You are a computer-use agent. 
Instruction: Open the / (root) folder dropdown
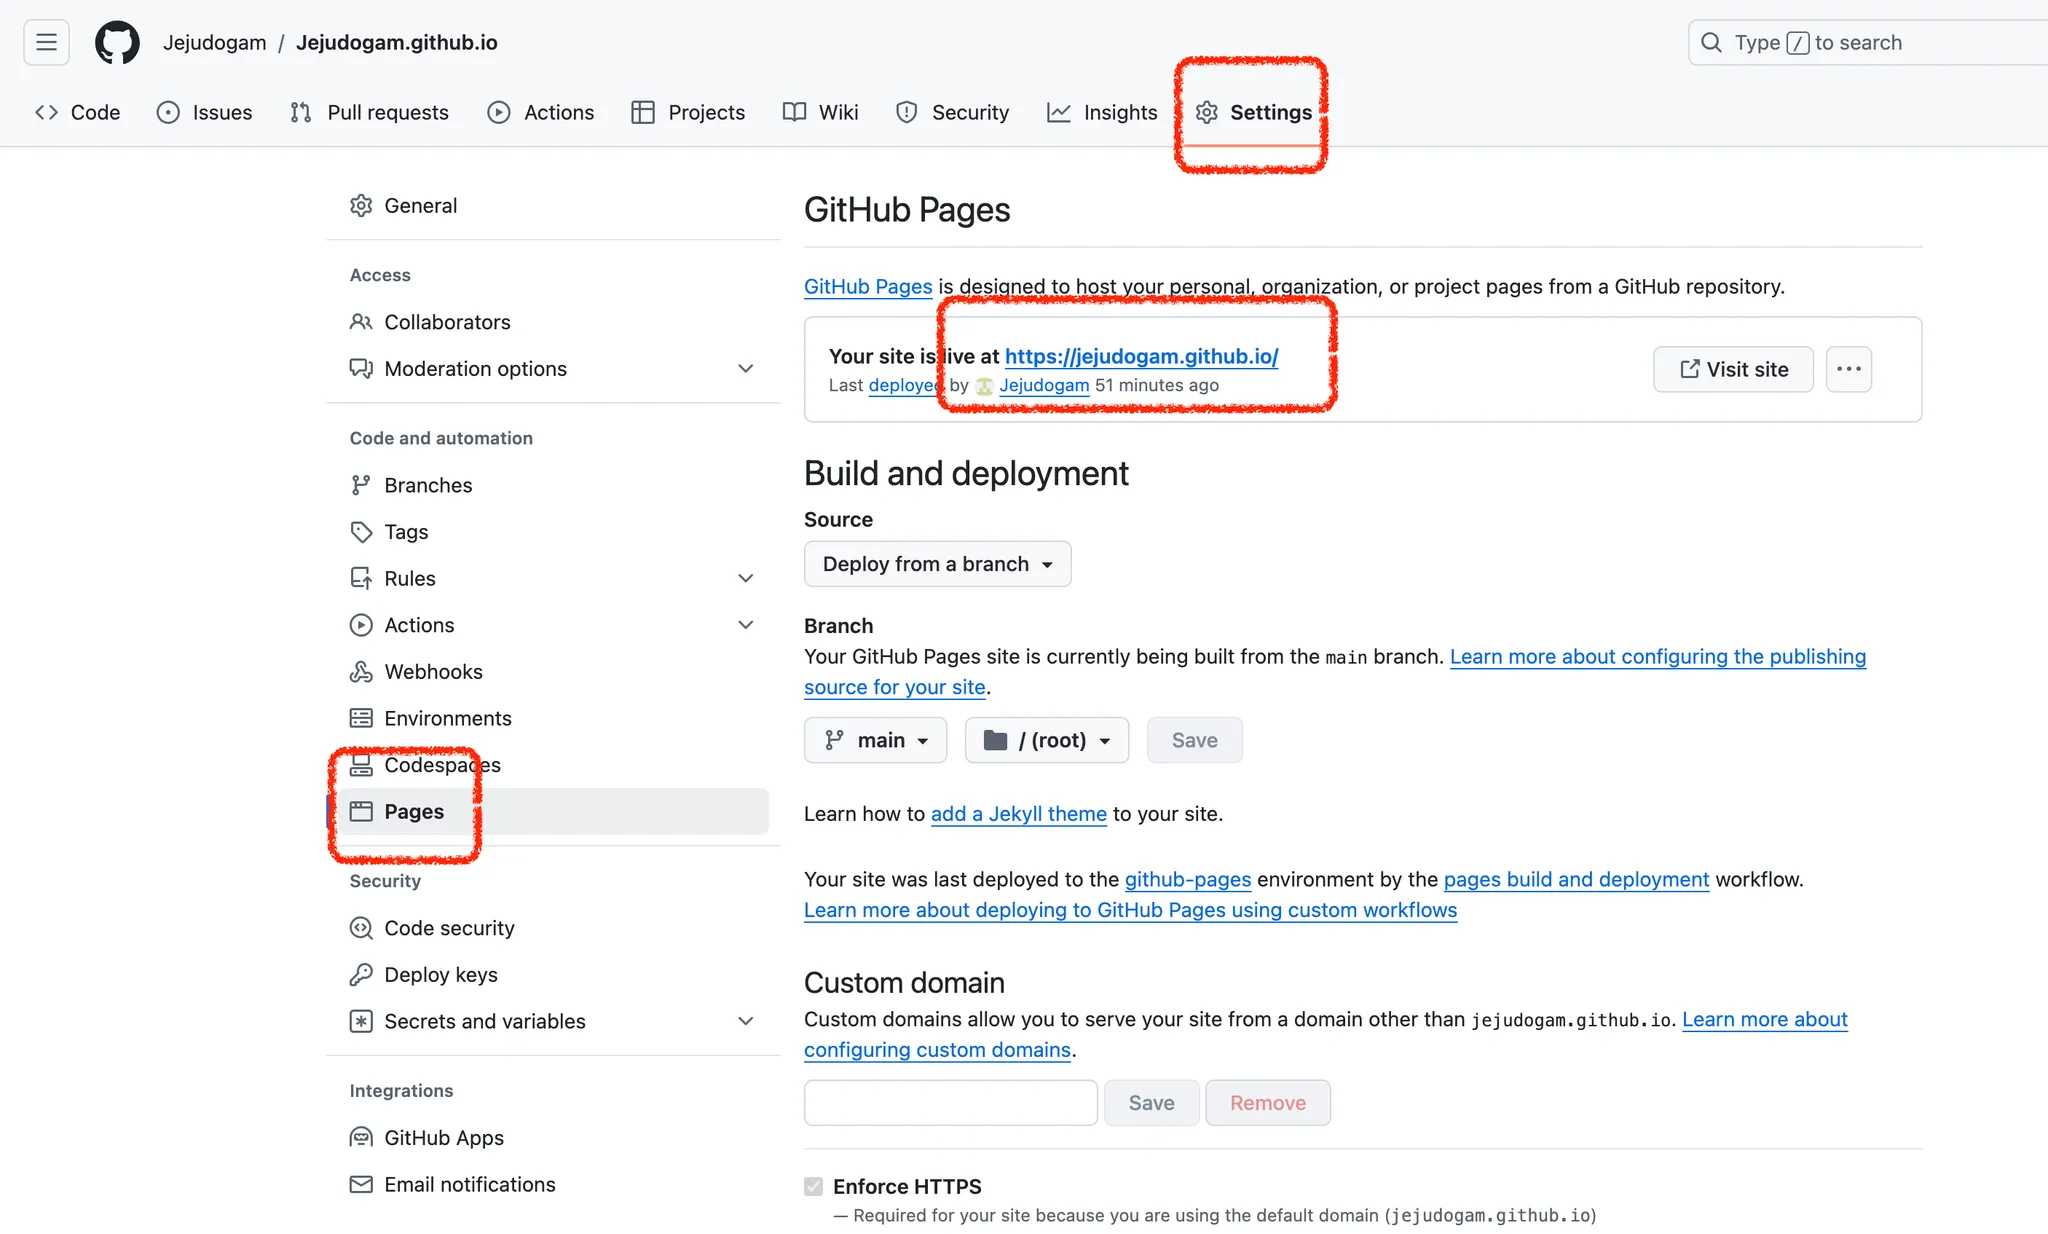(x=1046, y=740)
